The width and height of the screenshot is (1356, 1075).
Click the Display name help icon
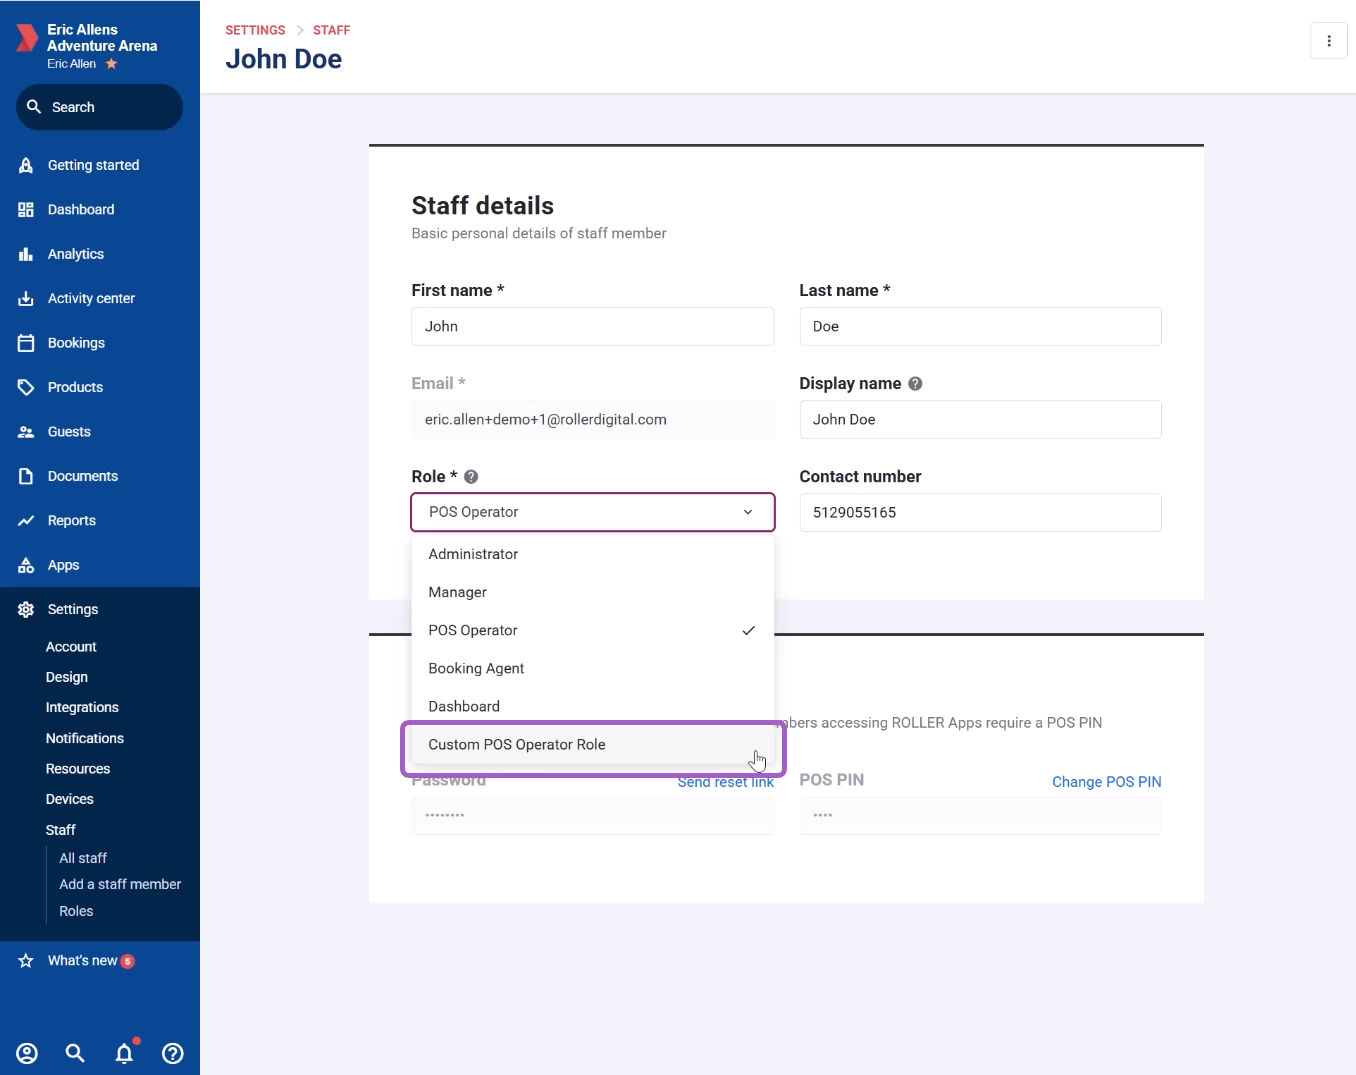[915, 384]
